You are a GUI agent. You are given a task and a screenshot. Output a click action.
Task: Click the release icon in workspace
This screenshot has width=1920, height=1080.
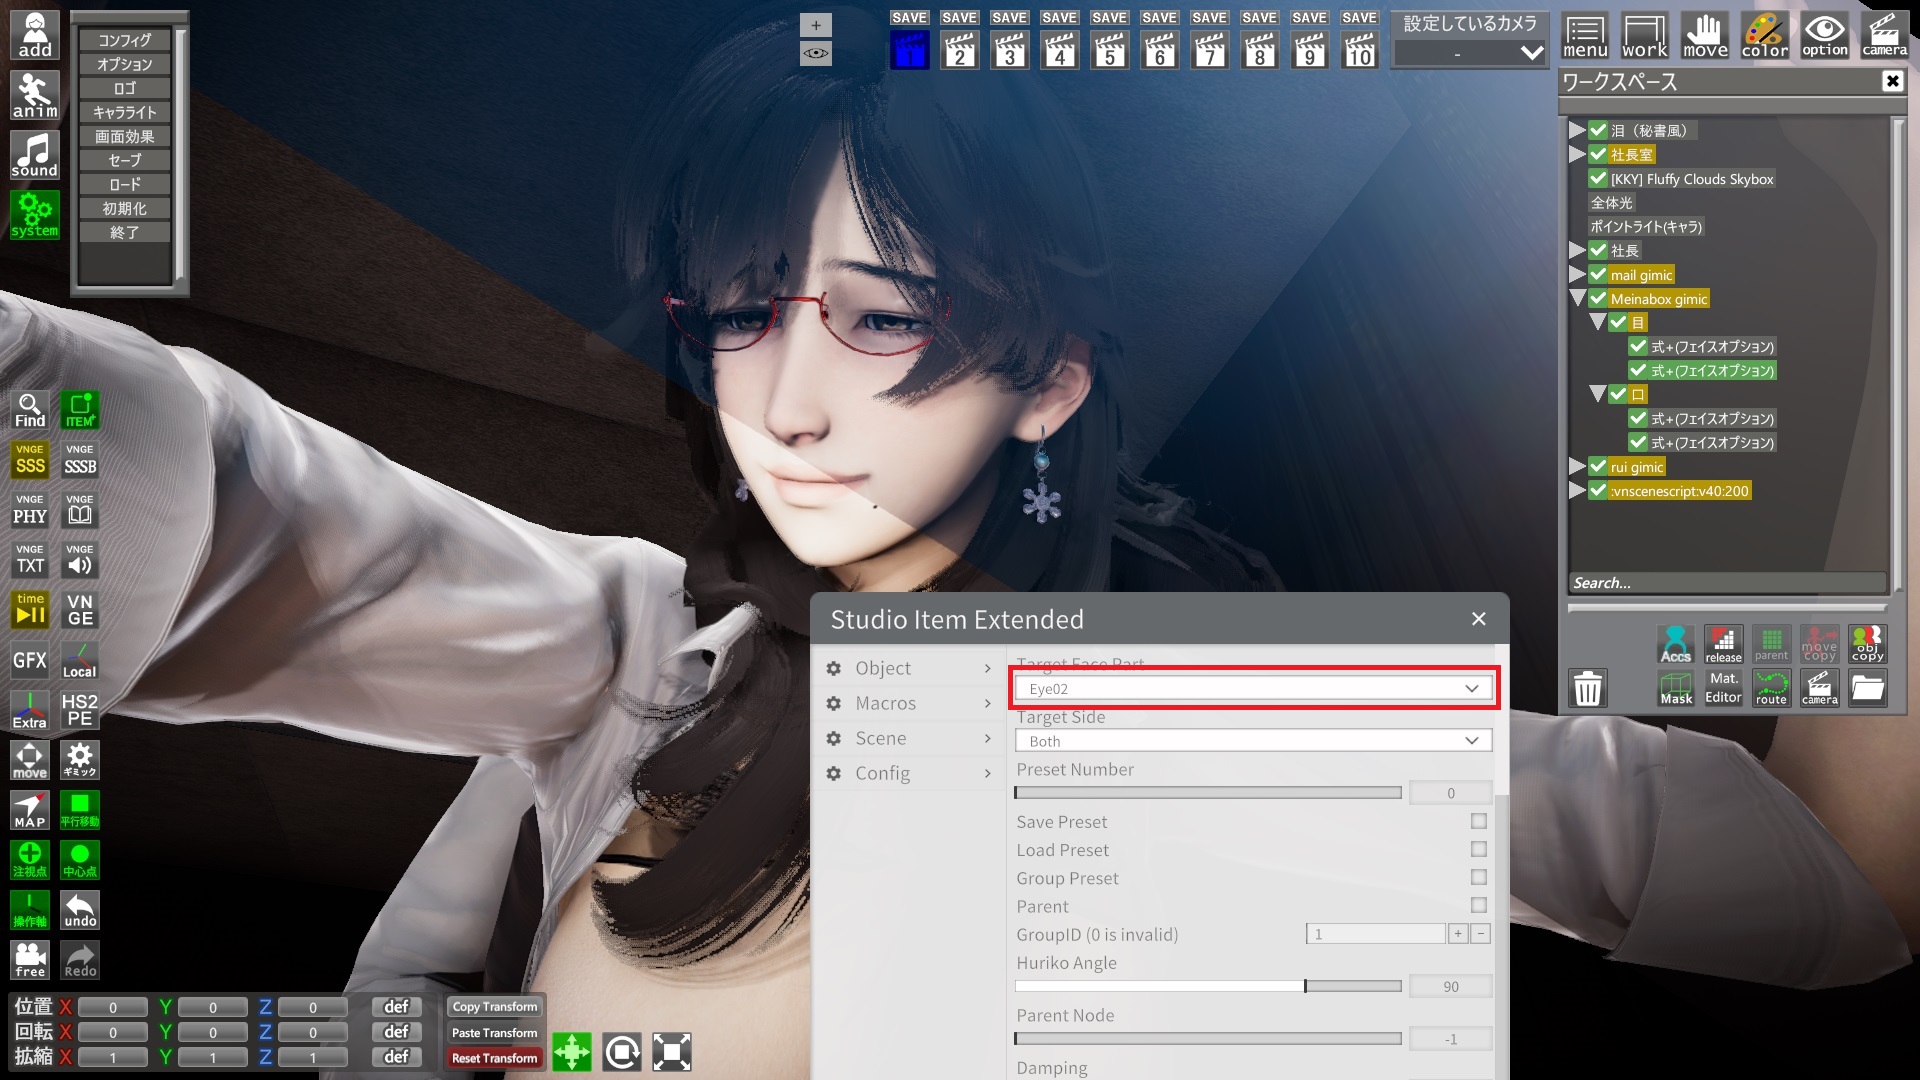(x=1723, y=644)
